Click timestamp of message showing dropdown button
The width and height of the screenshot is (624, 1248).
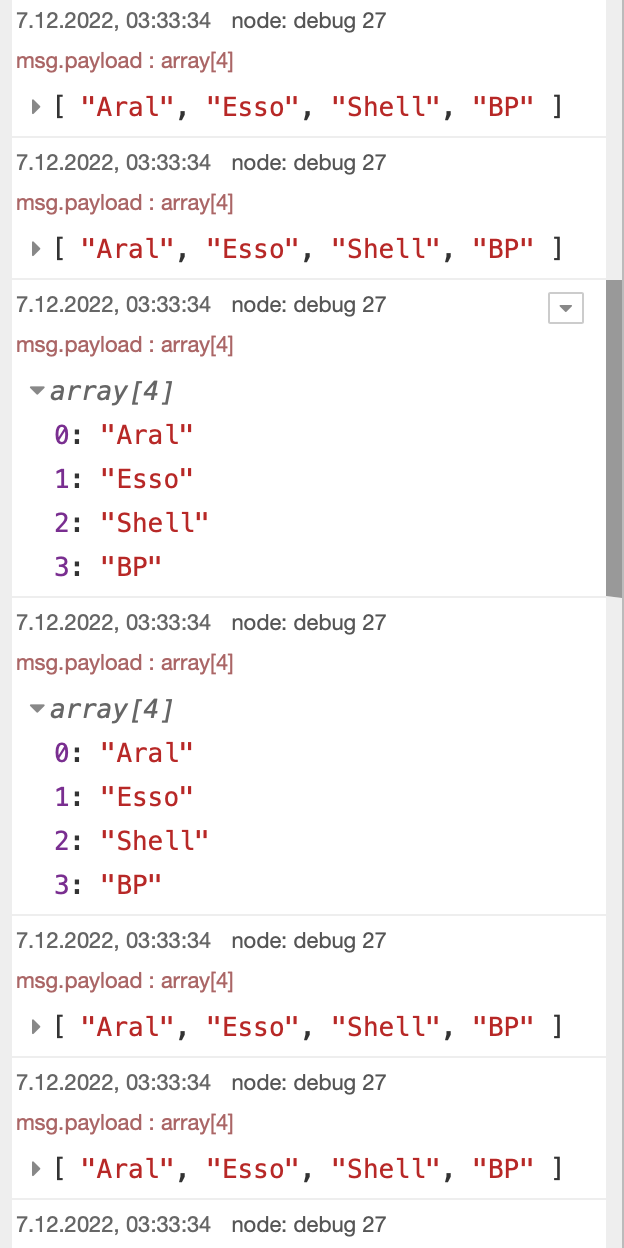(x=114, y=305)
